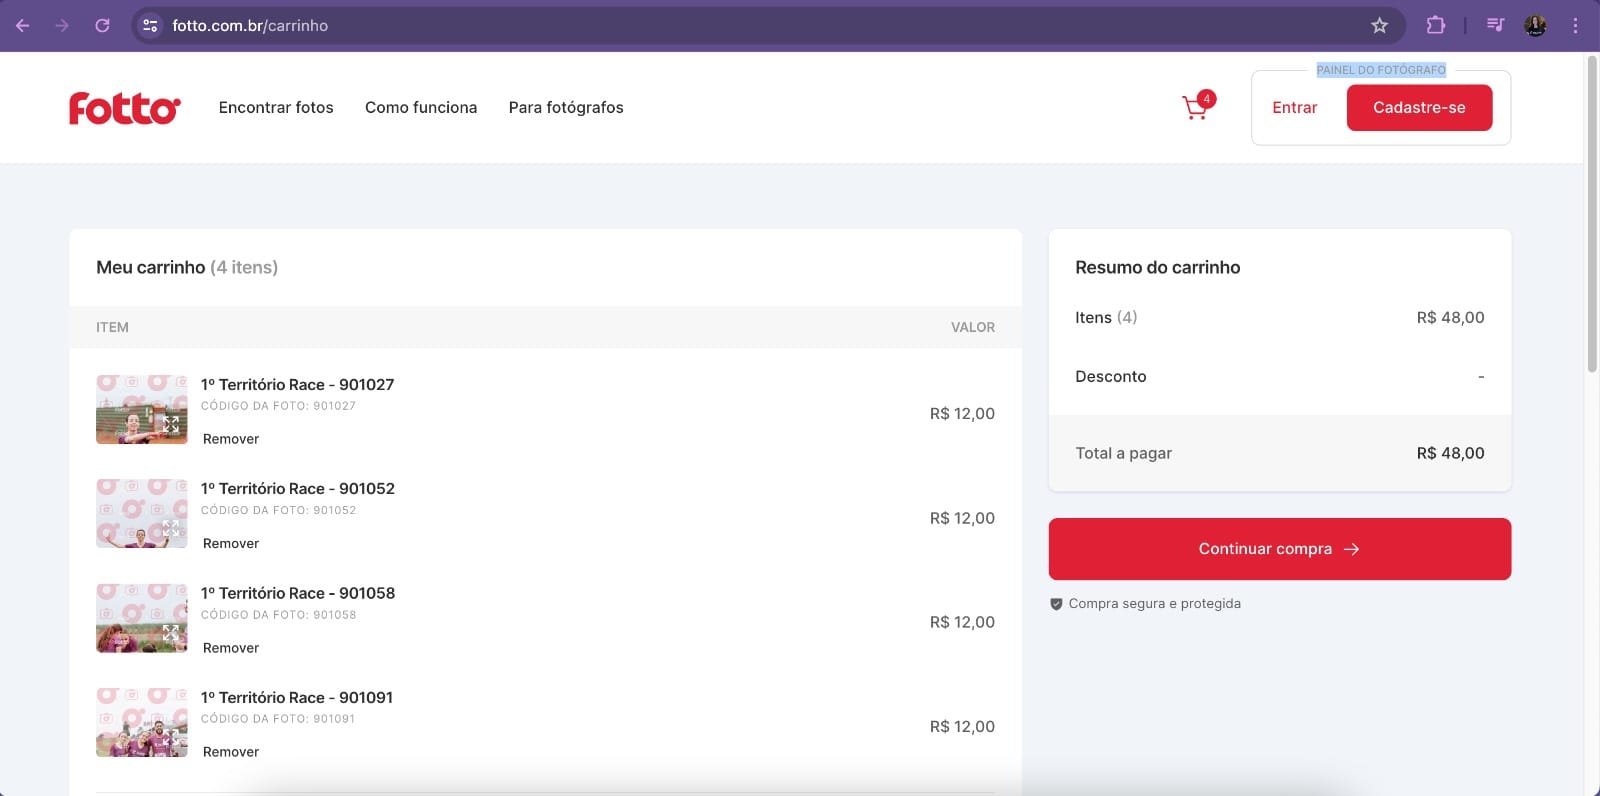The height and width of the screenshot is (796, 1600).
Task: Click Continuar compra button
Action: [x=1279, y=549]
